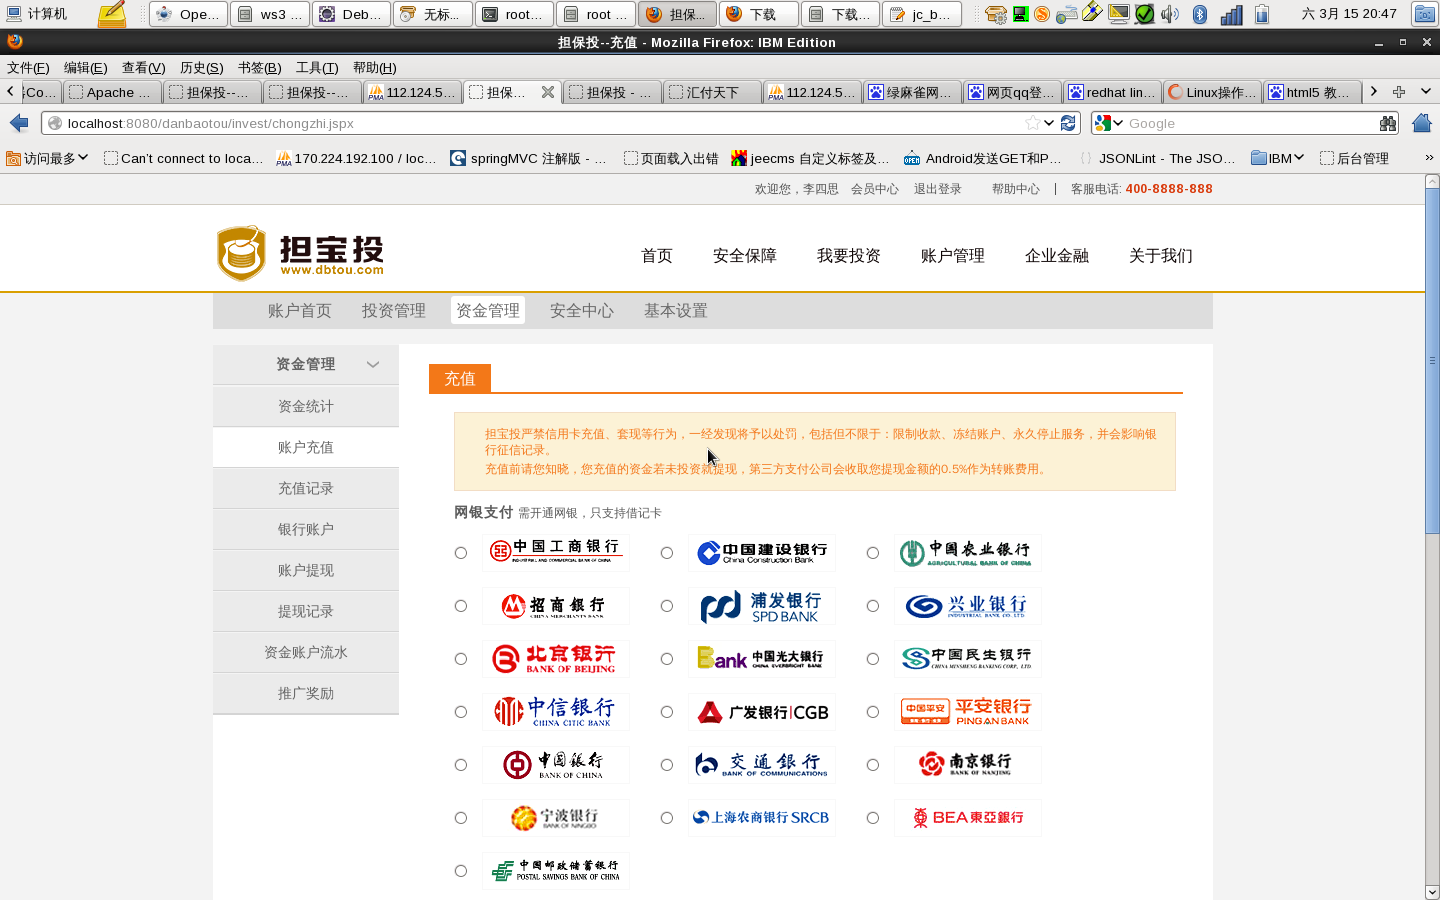Select the ICBC bank radio button
Screen dimensions: 1440x900
(461, 553)
